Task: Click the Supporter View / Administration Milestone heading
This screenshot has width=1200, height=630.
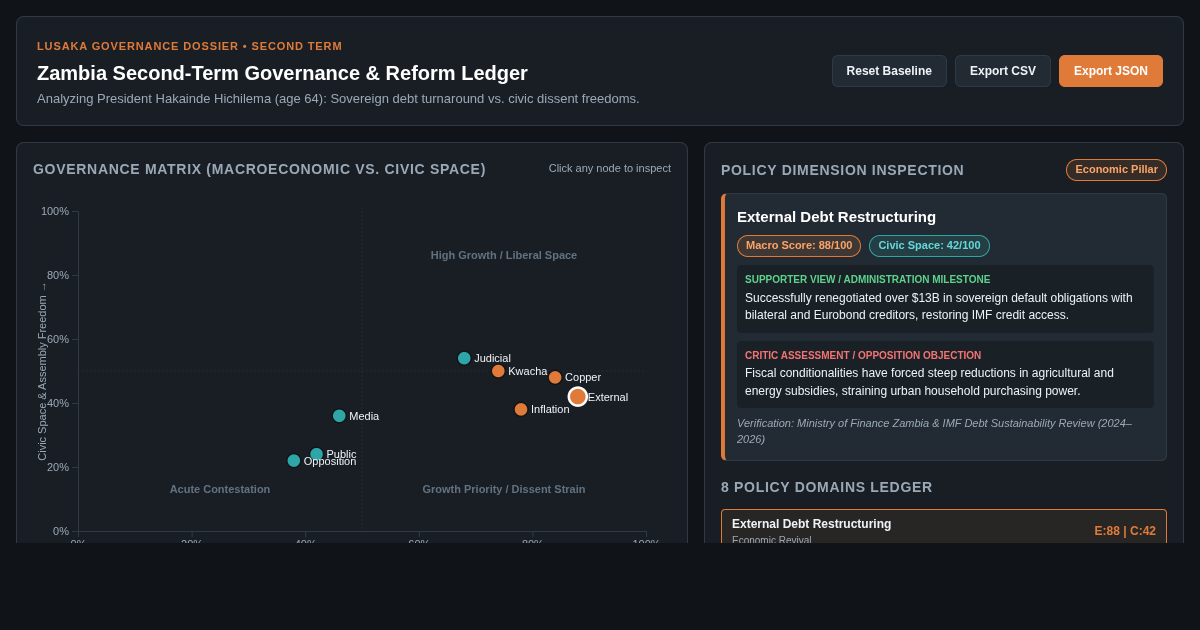Action: (868, 280)
